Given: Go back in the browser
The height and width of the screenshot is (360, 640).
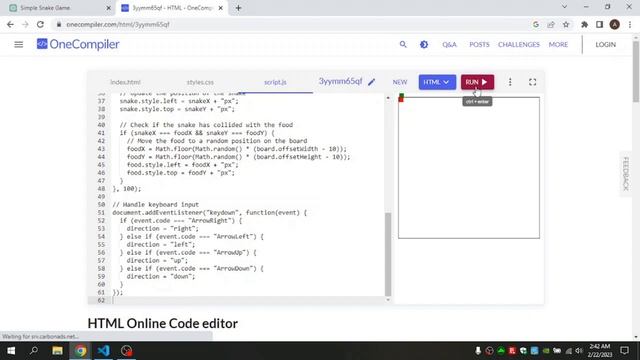Looking at the screenshot, I should [x=10, y=24].
